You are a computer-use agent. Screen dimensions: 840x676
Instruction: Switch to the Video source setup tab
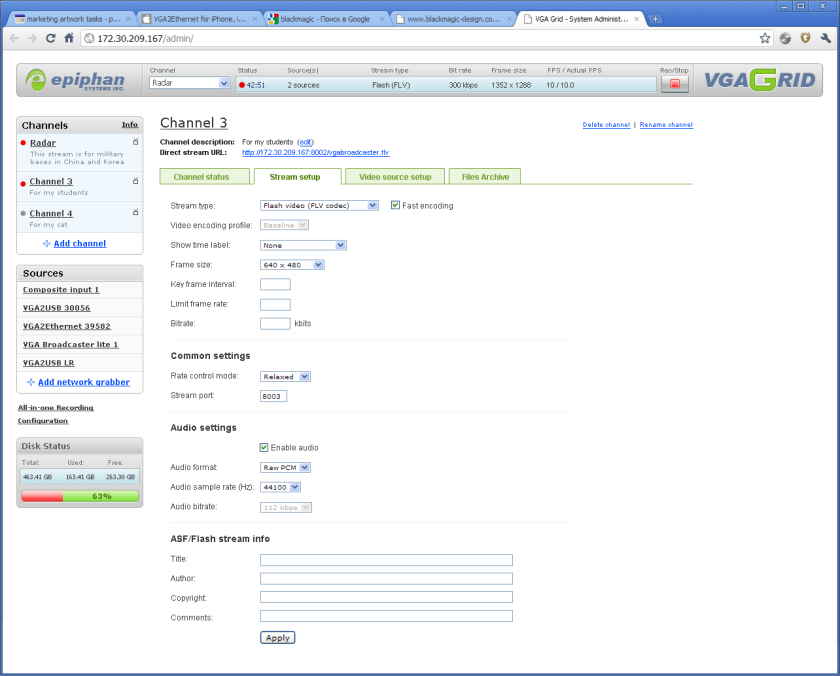click(x=395, y=177)
